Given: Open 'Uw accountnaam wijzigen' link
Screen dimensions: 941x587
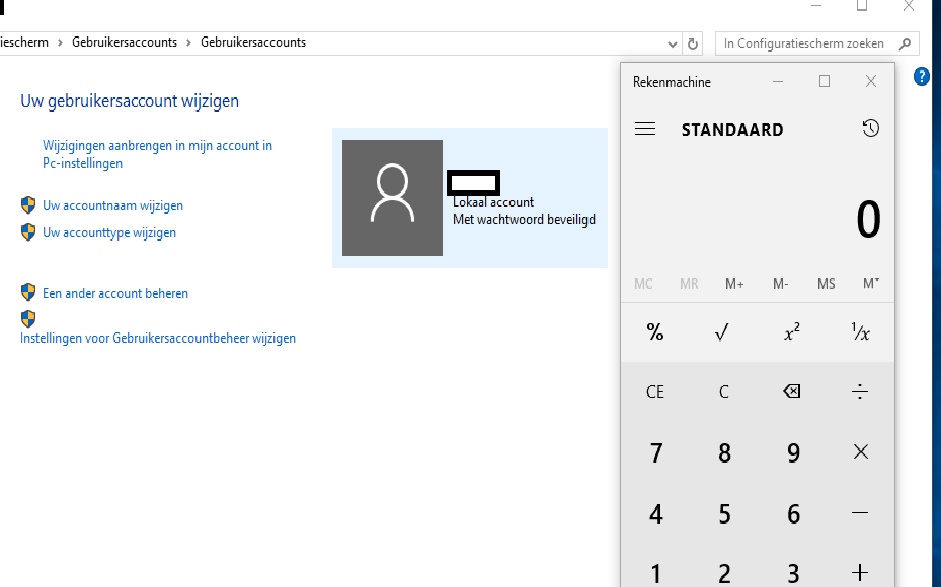Looking at the screenshot, I should 113,205.
